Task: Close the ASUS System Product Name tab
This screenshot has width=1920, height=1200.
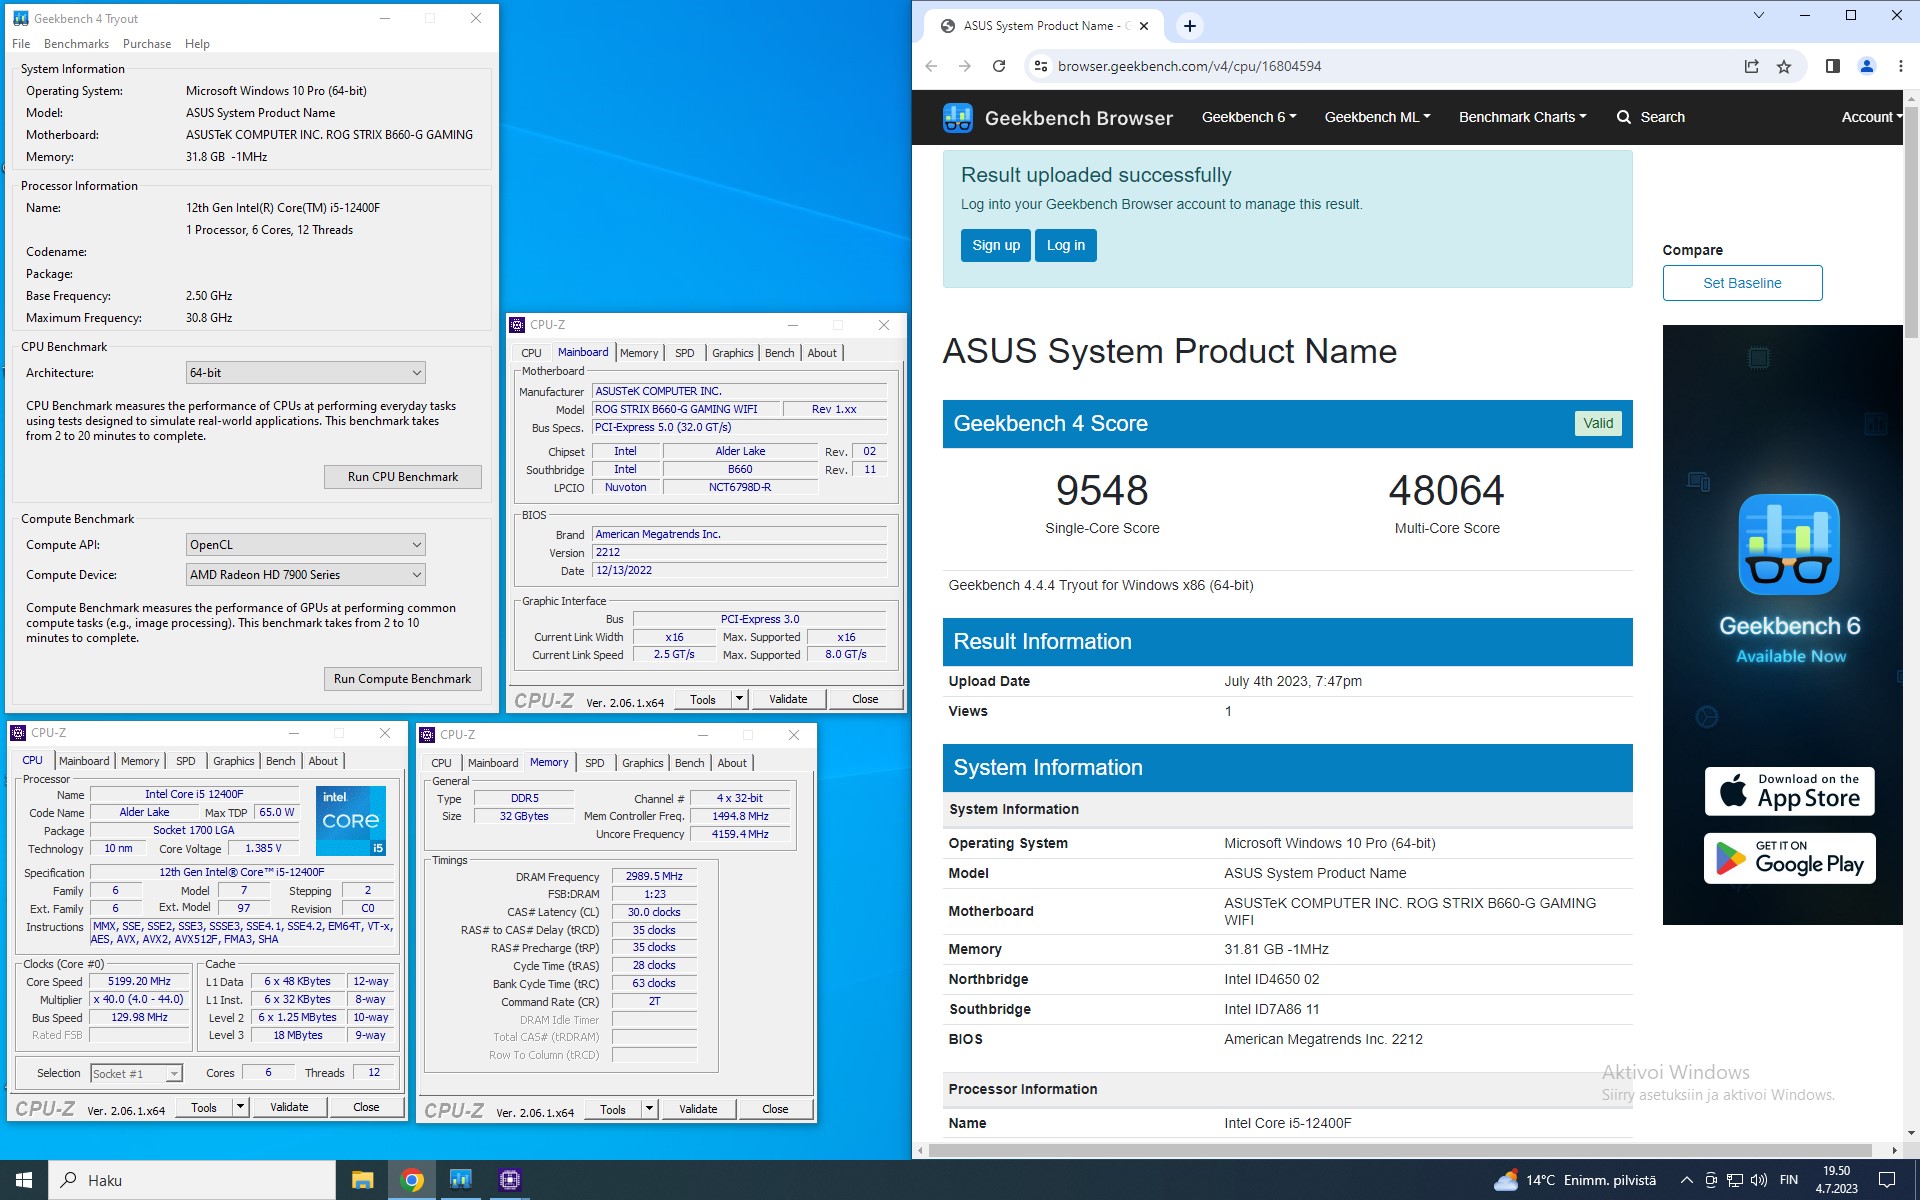Action: point(1144,26)
